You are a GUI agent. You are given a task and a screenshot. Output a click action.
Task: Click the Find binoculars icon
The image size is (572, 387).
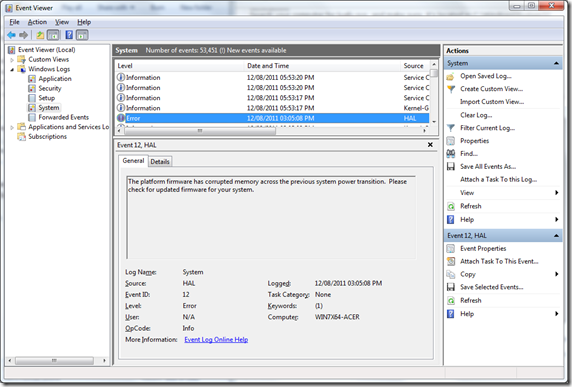(451, 154)
